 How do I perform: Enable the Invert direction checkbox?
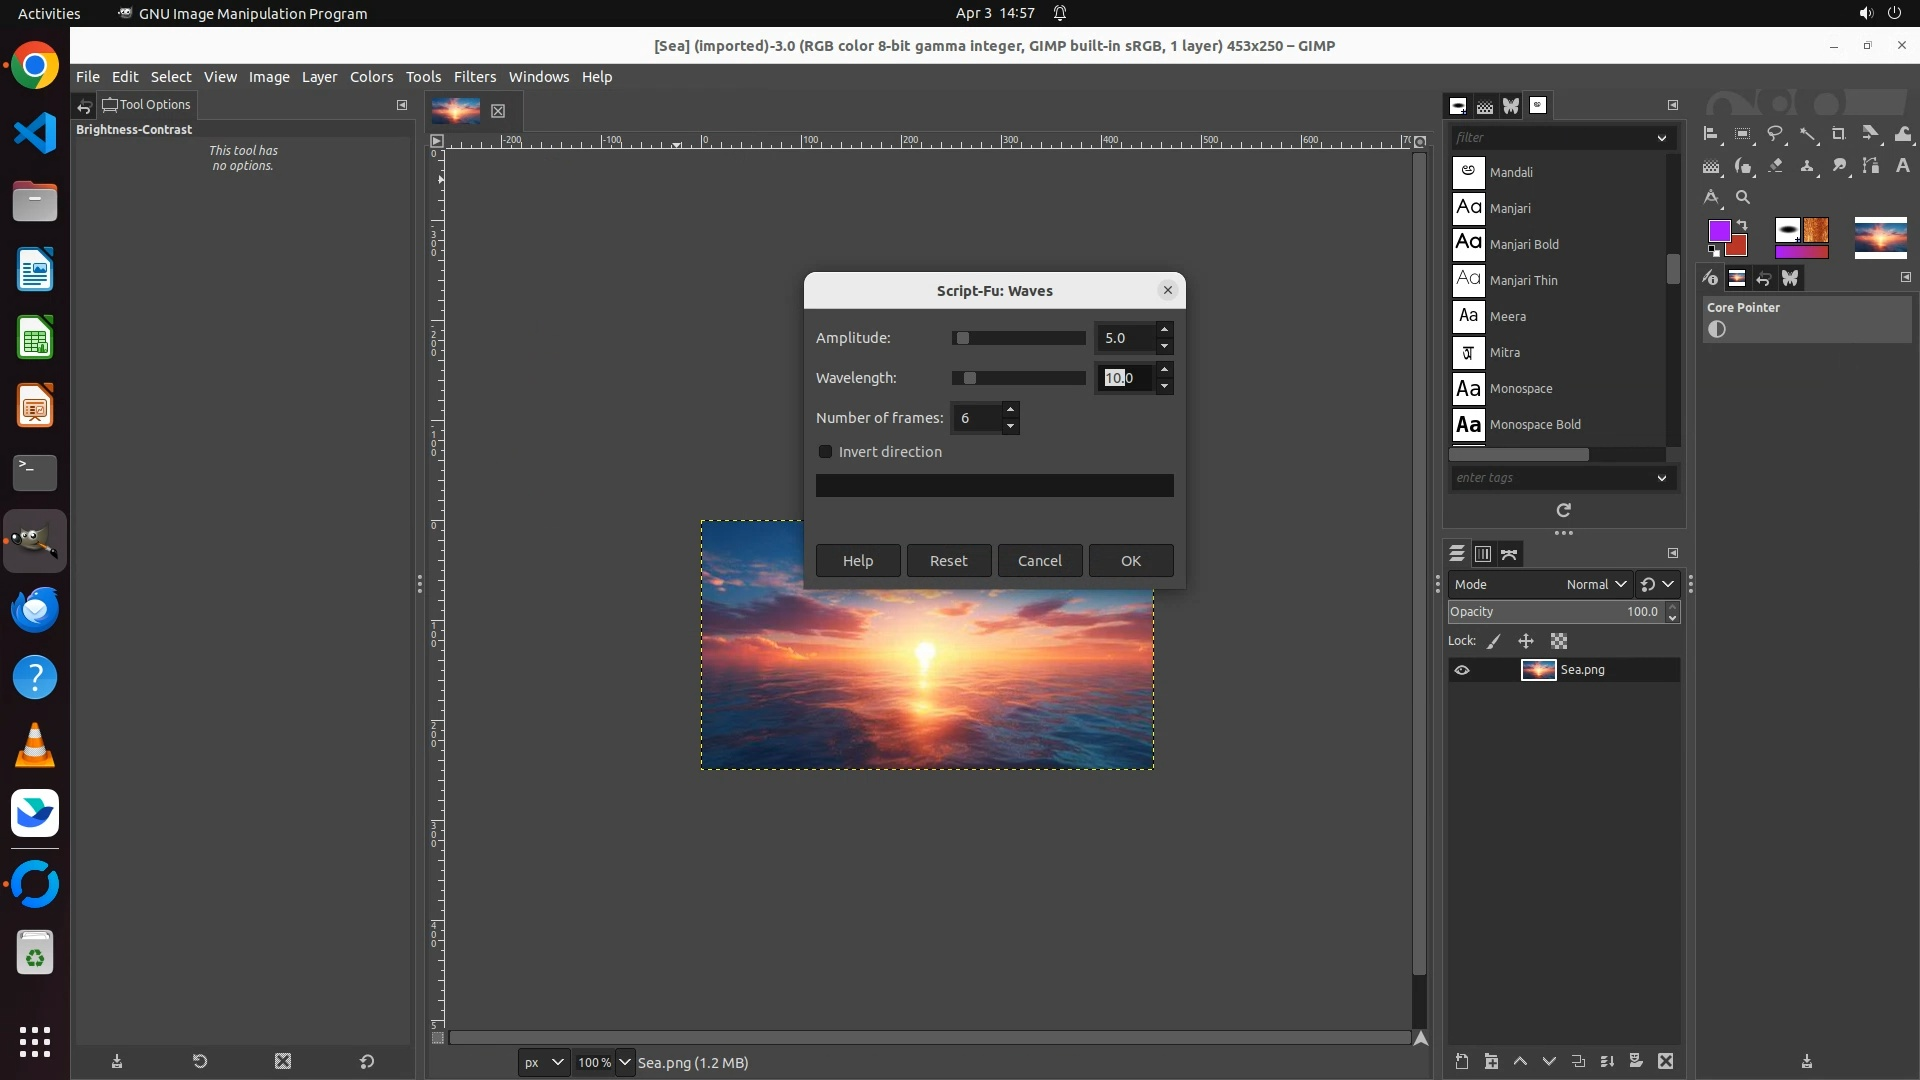[826, 452]
